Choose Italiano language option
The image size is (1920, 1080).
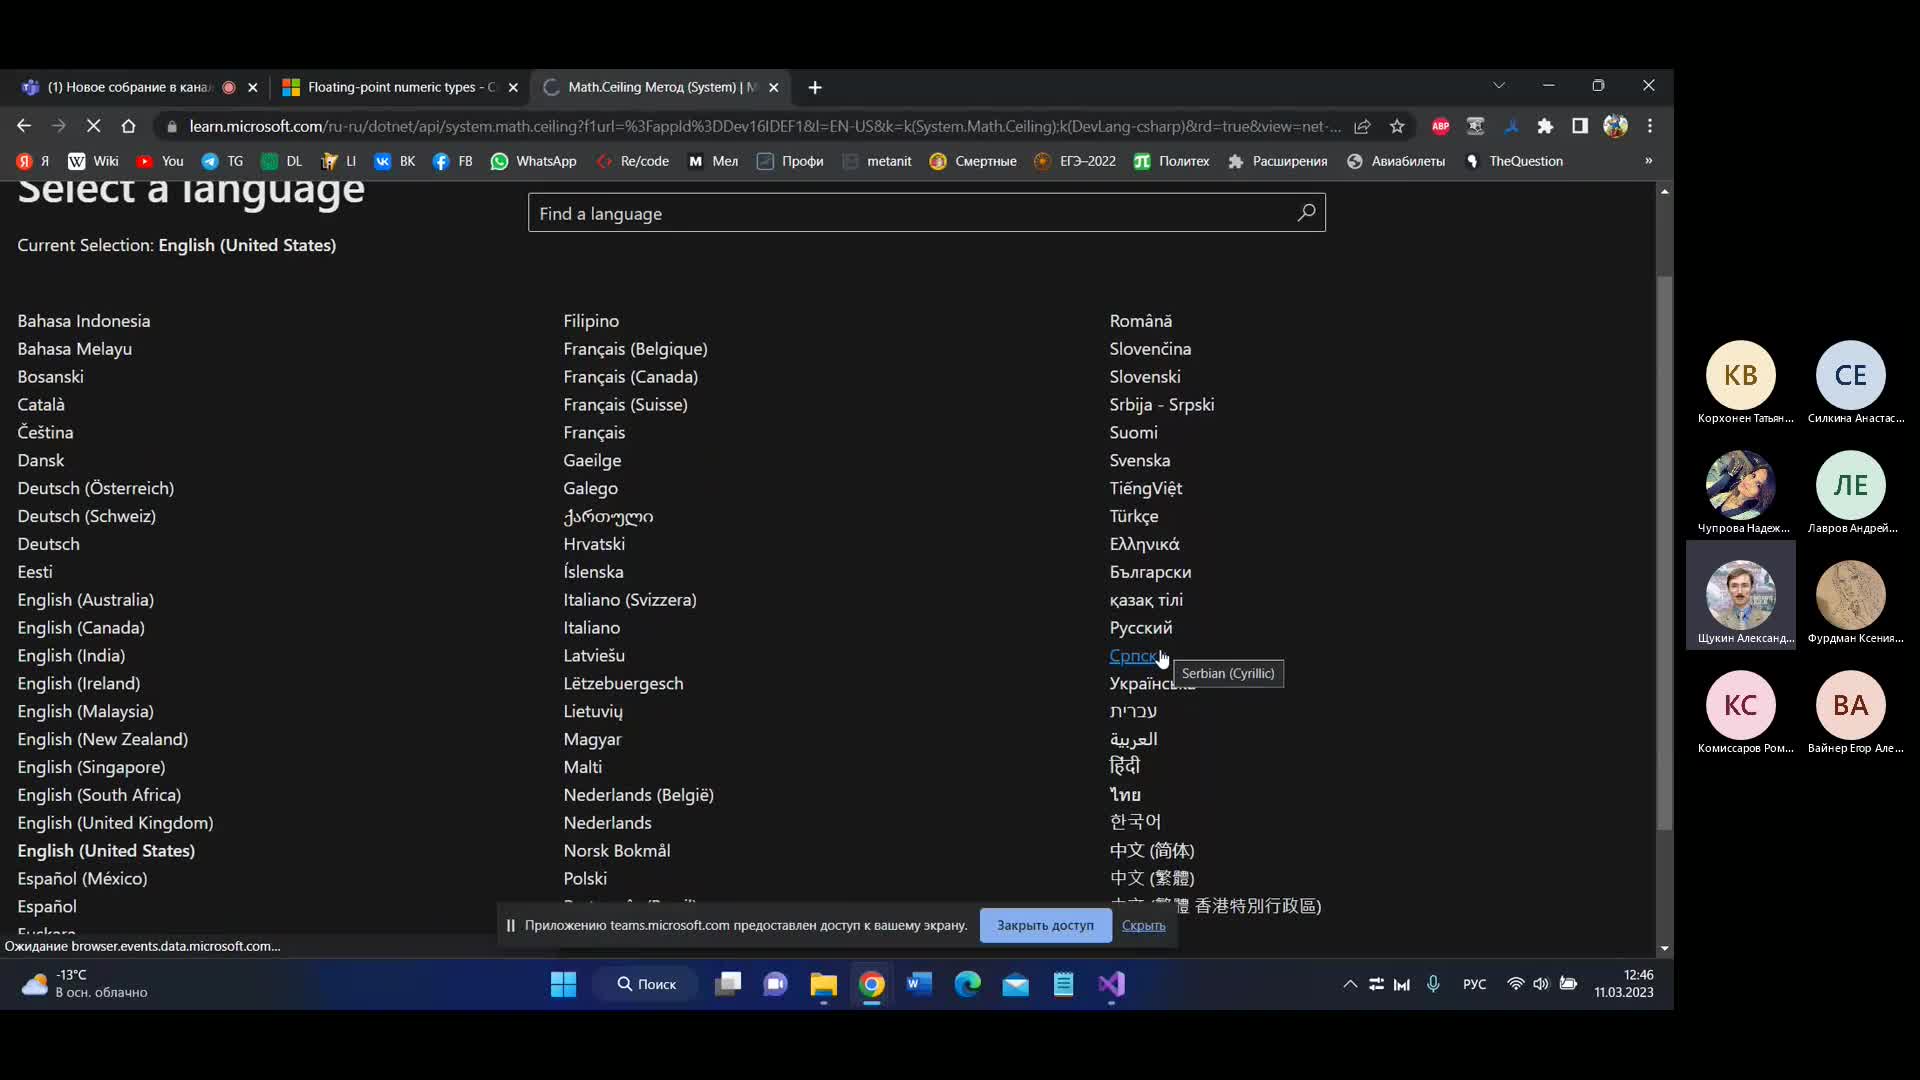(591, 628)
